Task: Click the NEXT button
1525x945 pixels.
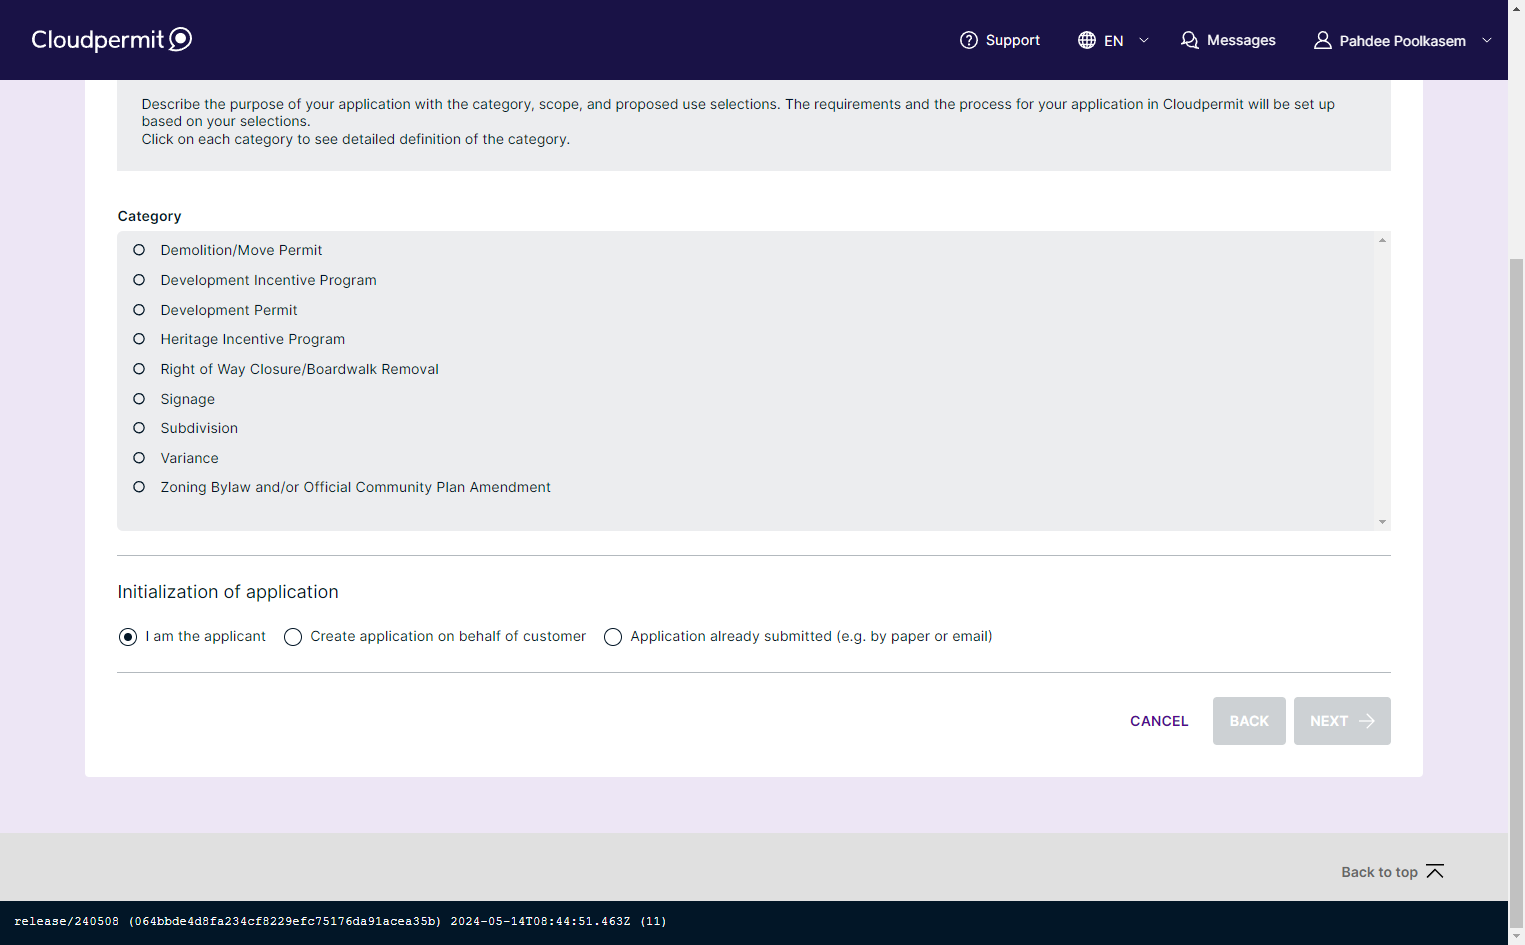Action: point(1342,721)
